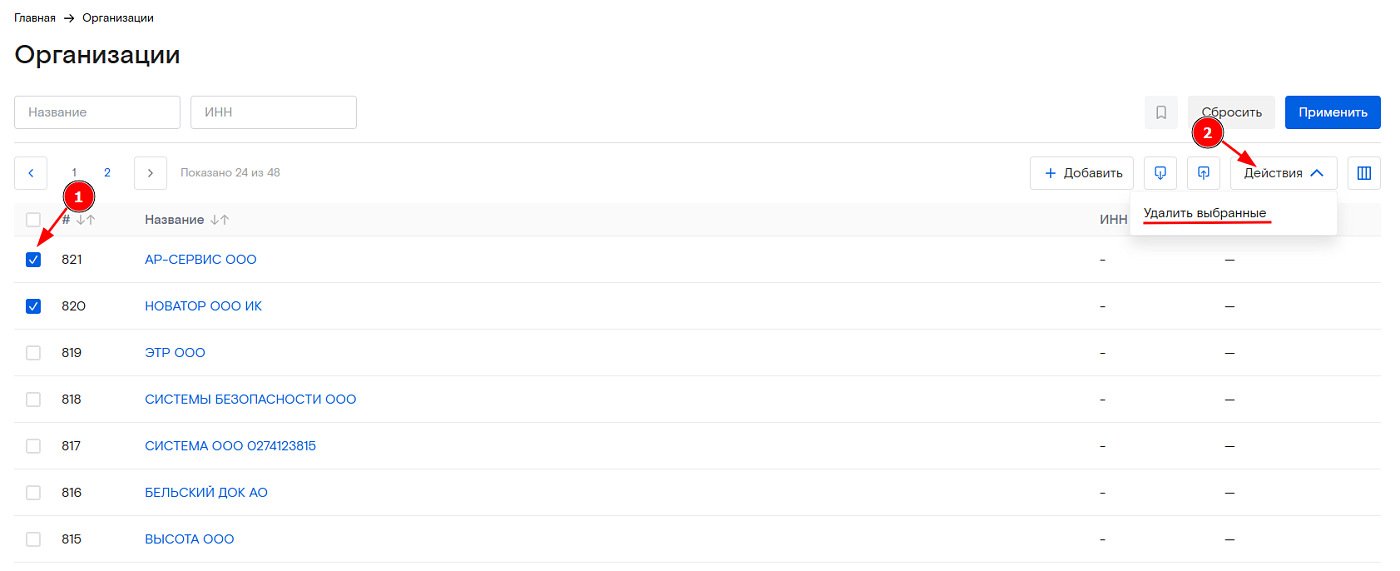
Task: Uncheck the checkbox for row 821
Action: click(33, 260)
